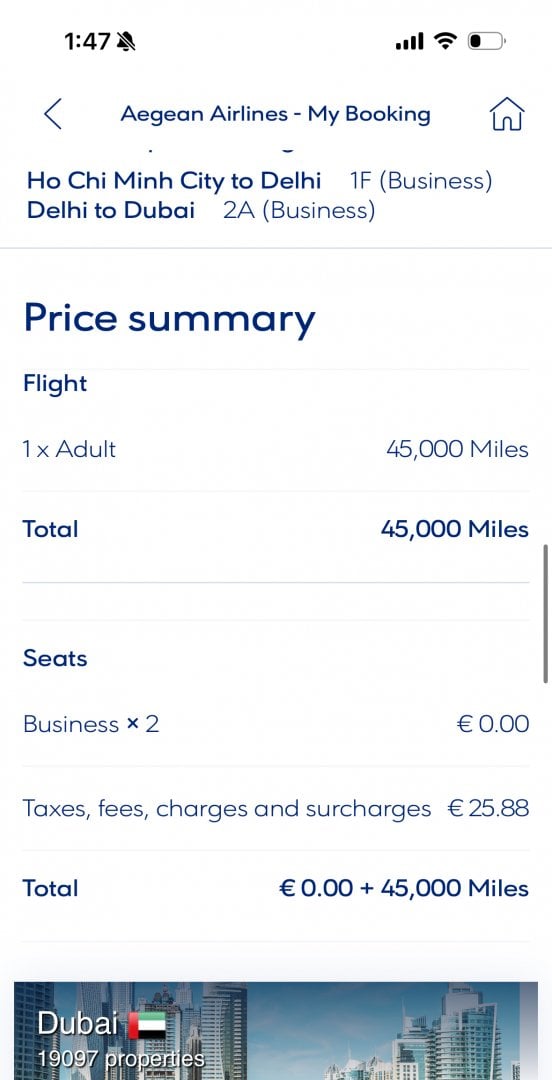
Task: Tap the 1 x Adult row
Action: click(276, 450)
